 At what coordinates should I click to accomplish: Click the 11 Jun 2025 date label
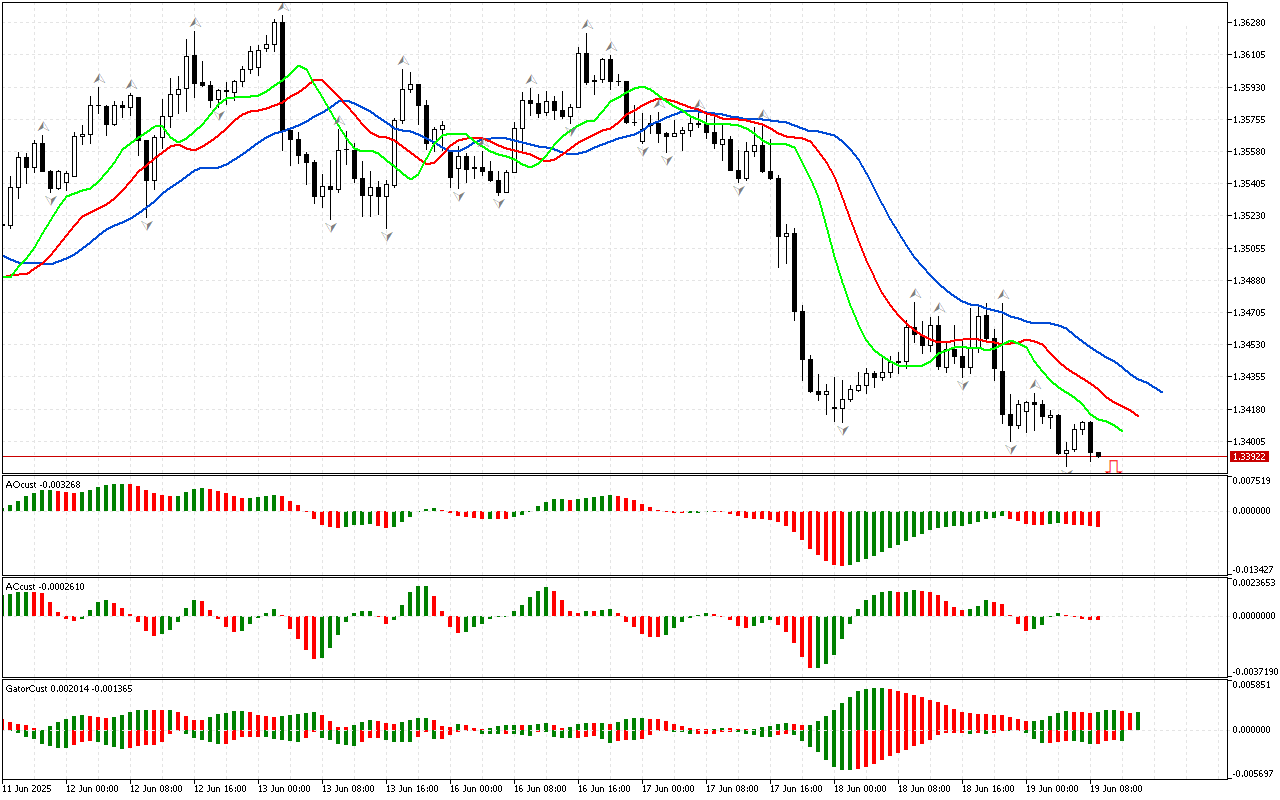point(27,789)
